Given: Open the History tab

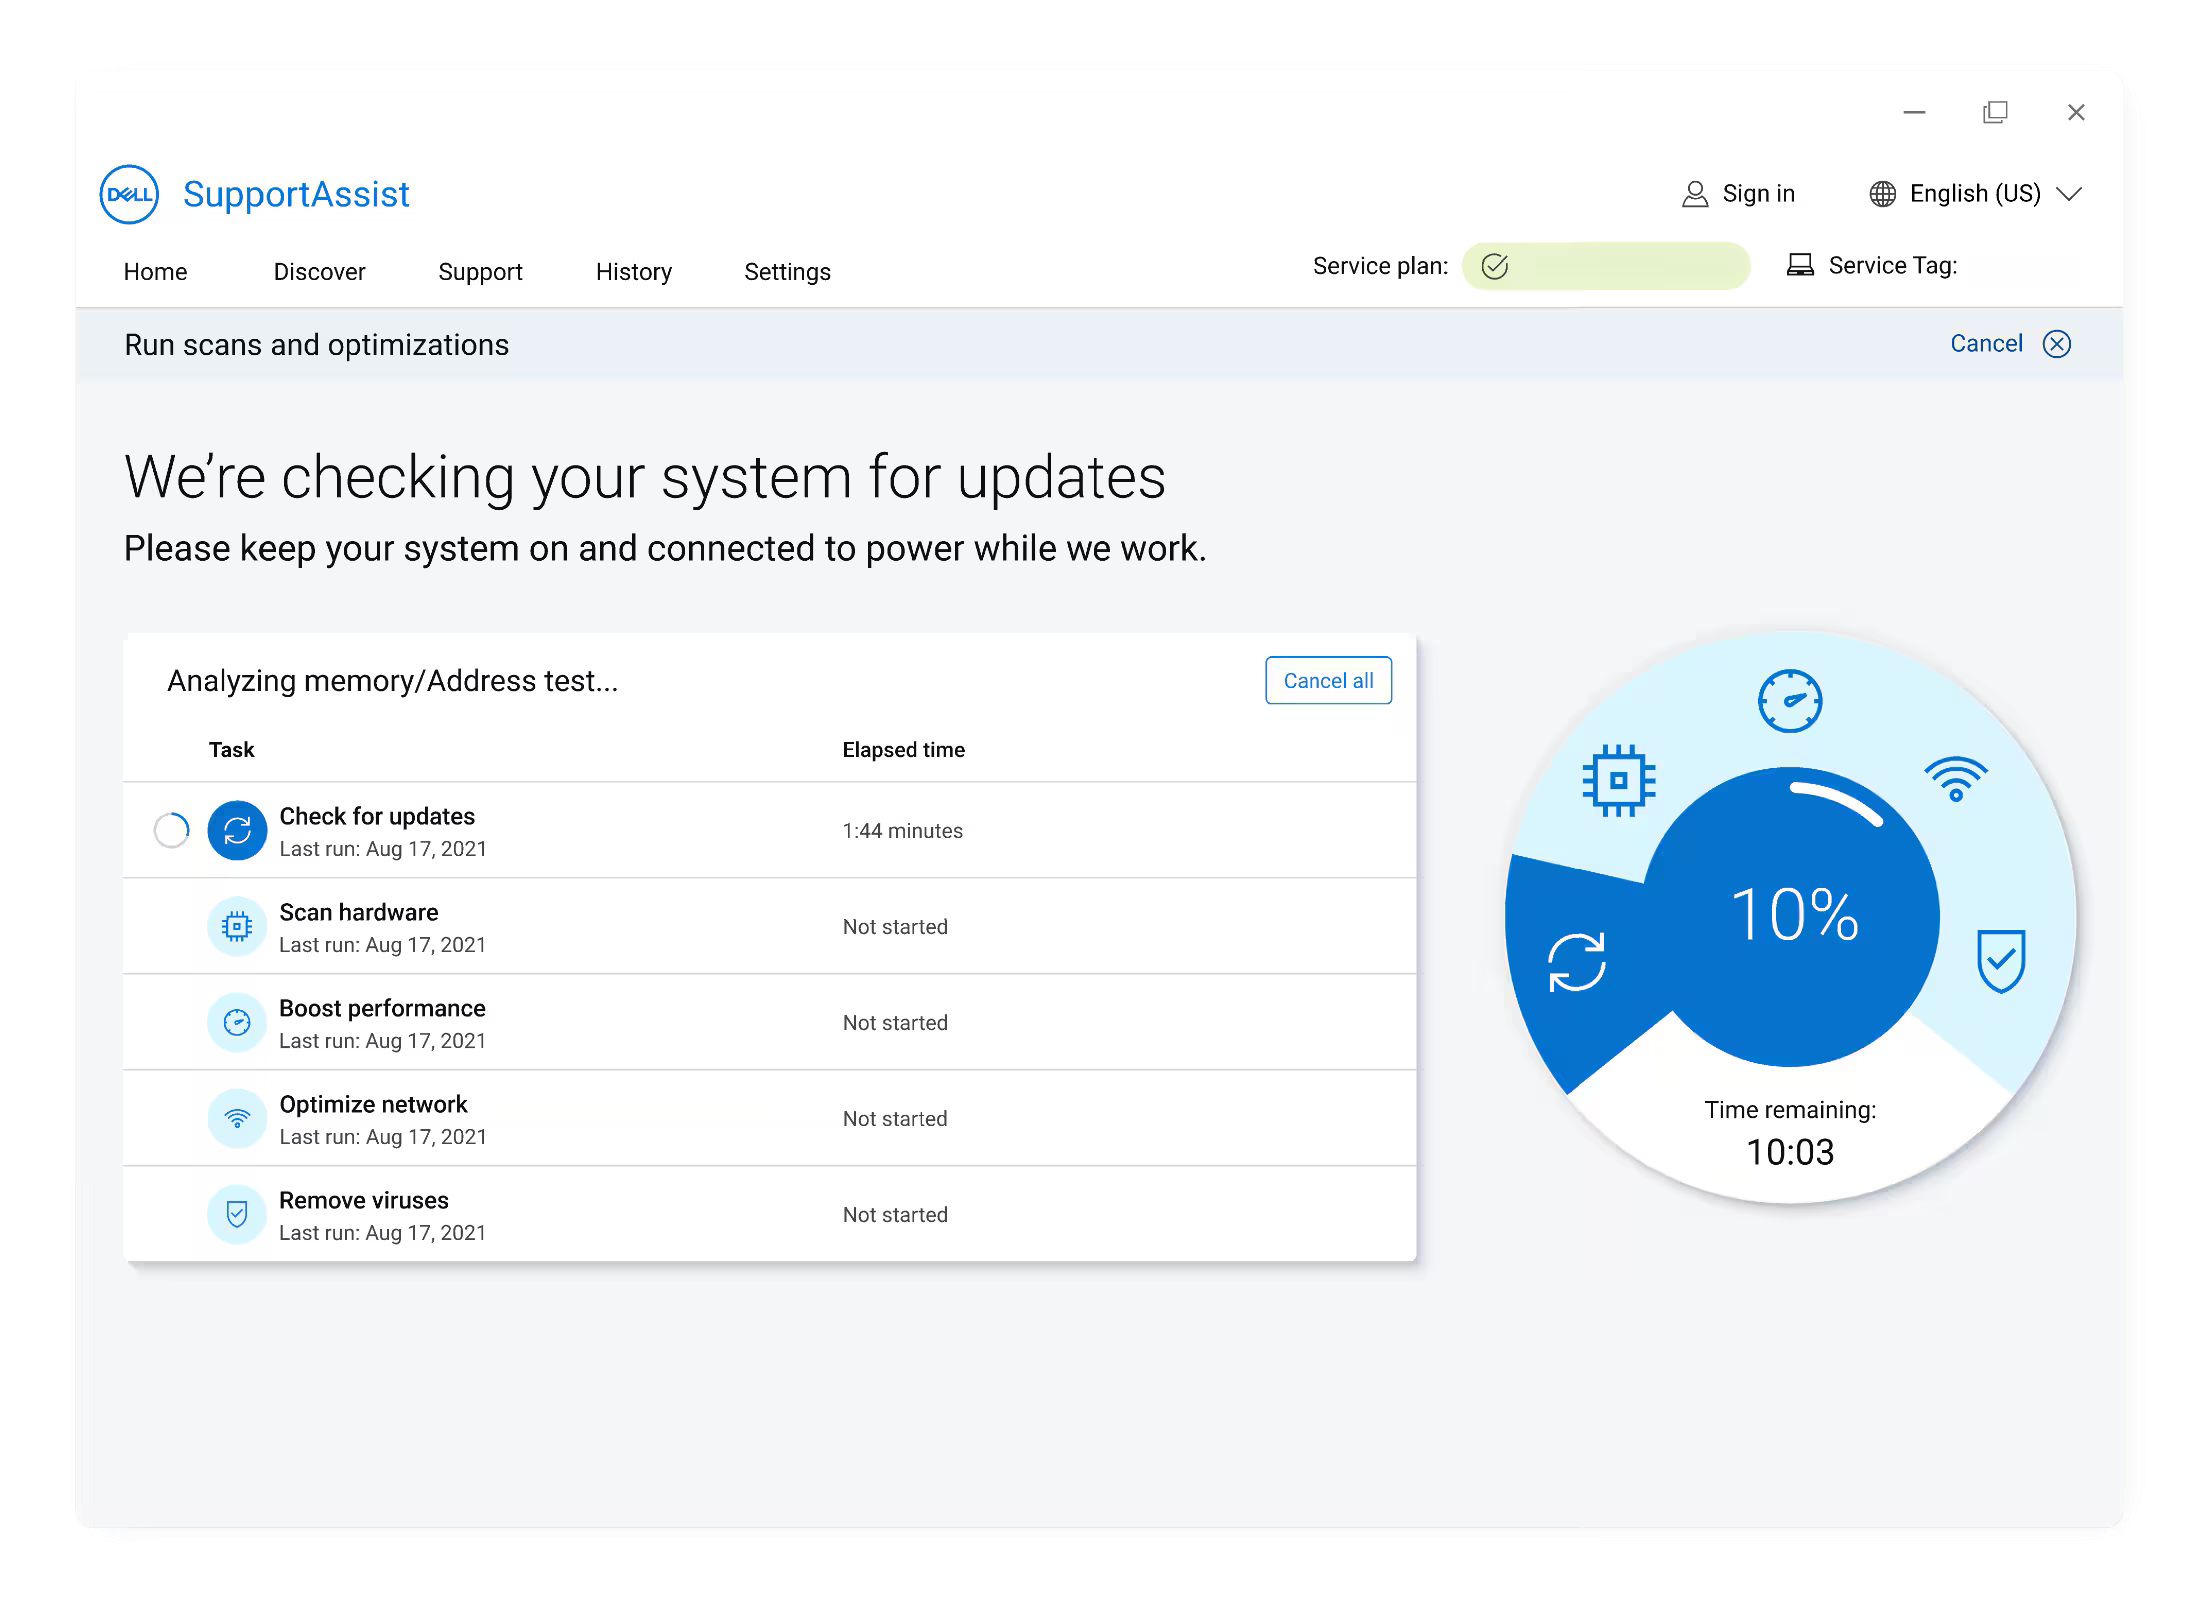Looking at the screenshot, I should [x=633, y=272].
